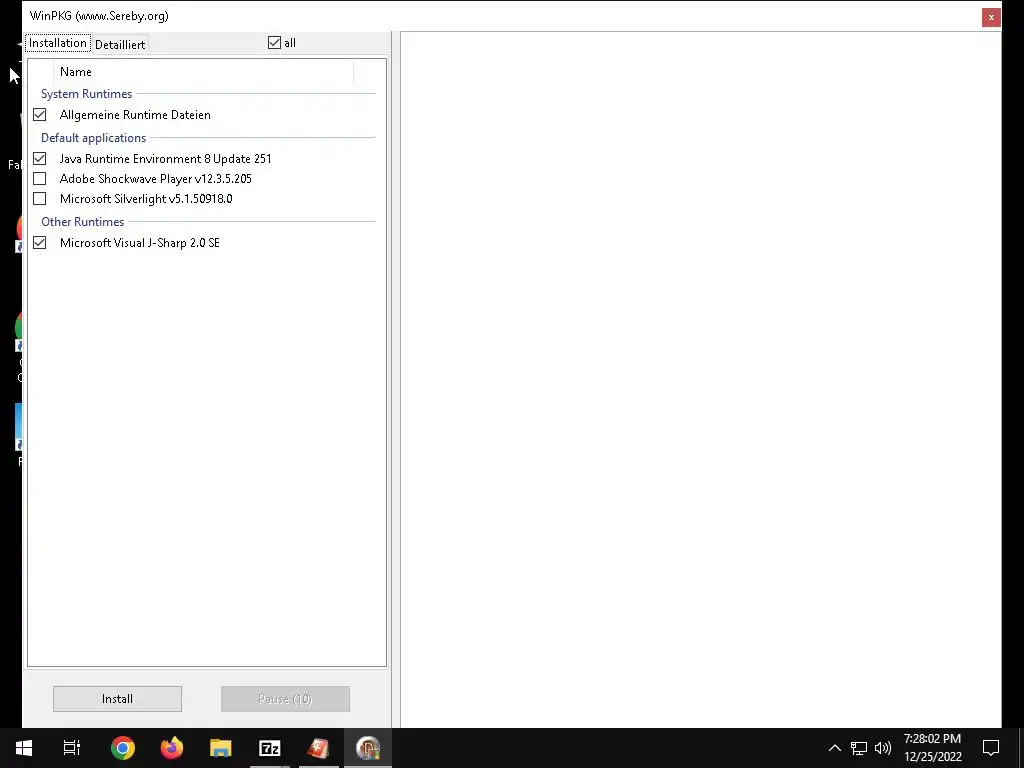Viewport: 1024px width, 768px height.
Task: Close the WinPKG window
Action: tap(991, 17)
